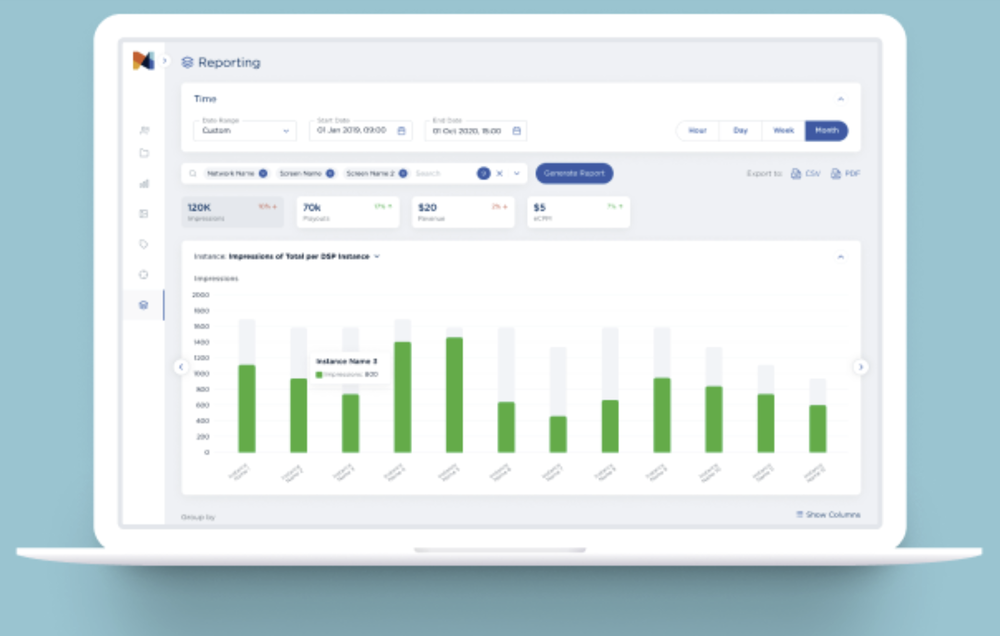Image resolution: width=1000 pixels, height=636 pixels.
Task: Go to previous chart page arrow
Action: [x=181, y=367]
